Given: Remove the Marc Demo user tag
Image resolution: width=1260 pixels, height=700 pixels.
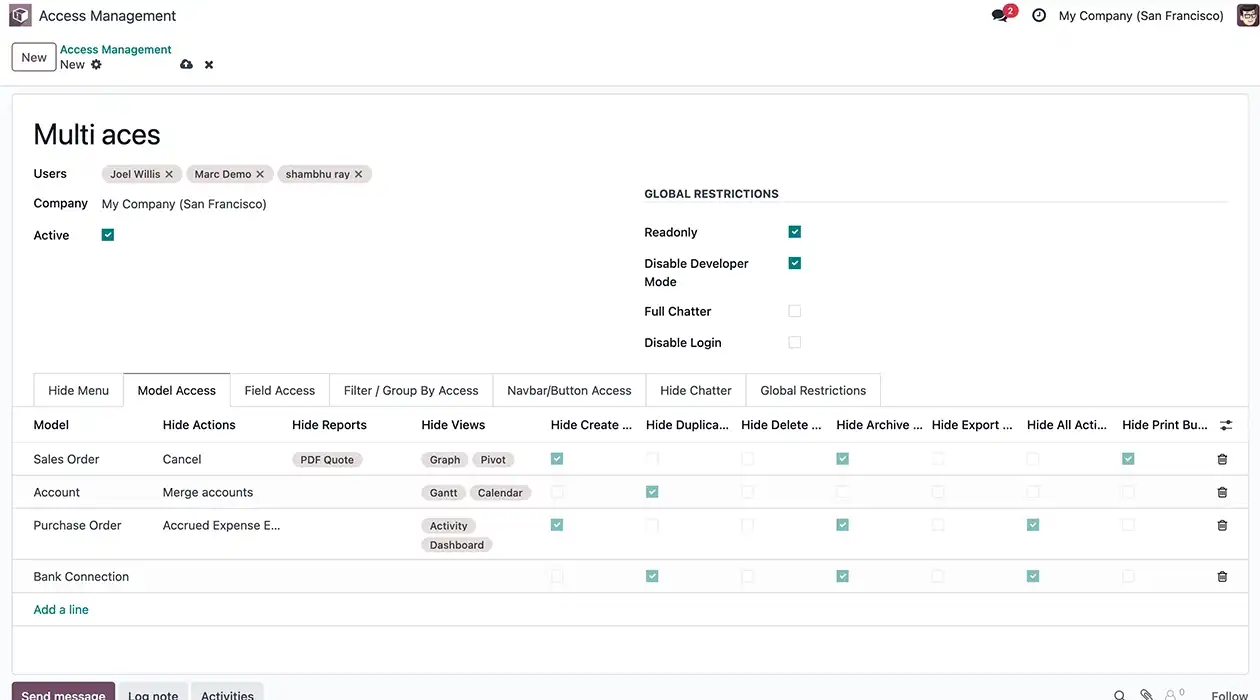Looking at the screenshot, I should [260, 173].
